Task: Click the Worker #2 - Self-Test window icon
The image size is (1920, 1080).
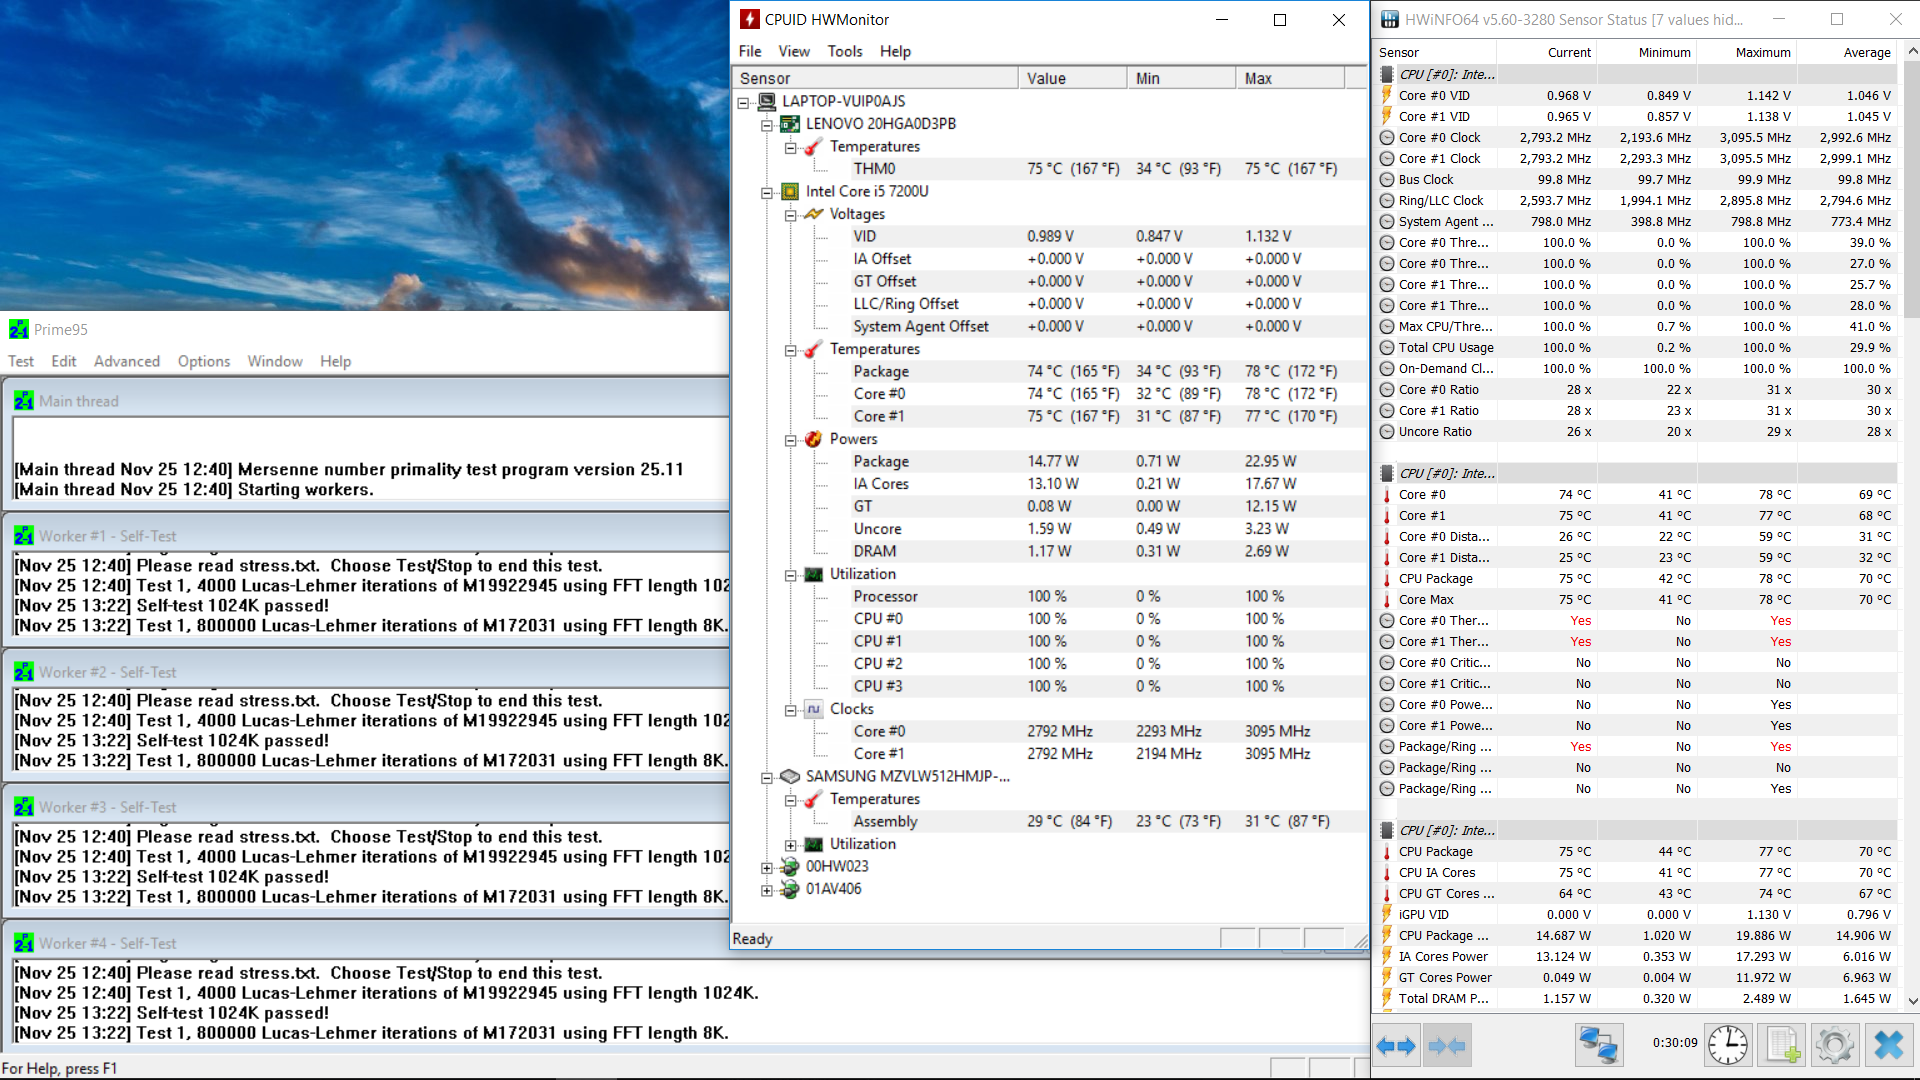Action: pos(24,672)
